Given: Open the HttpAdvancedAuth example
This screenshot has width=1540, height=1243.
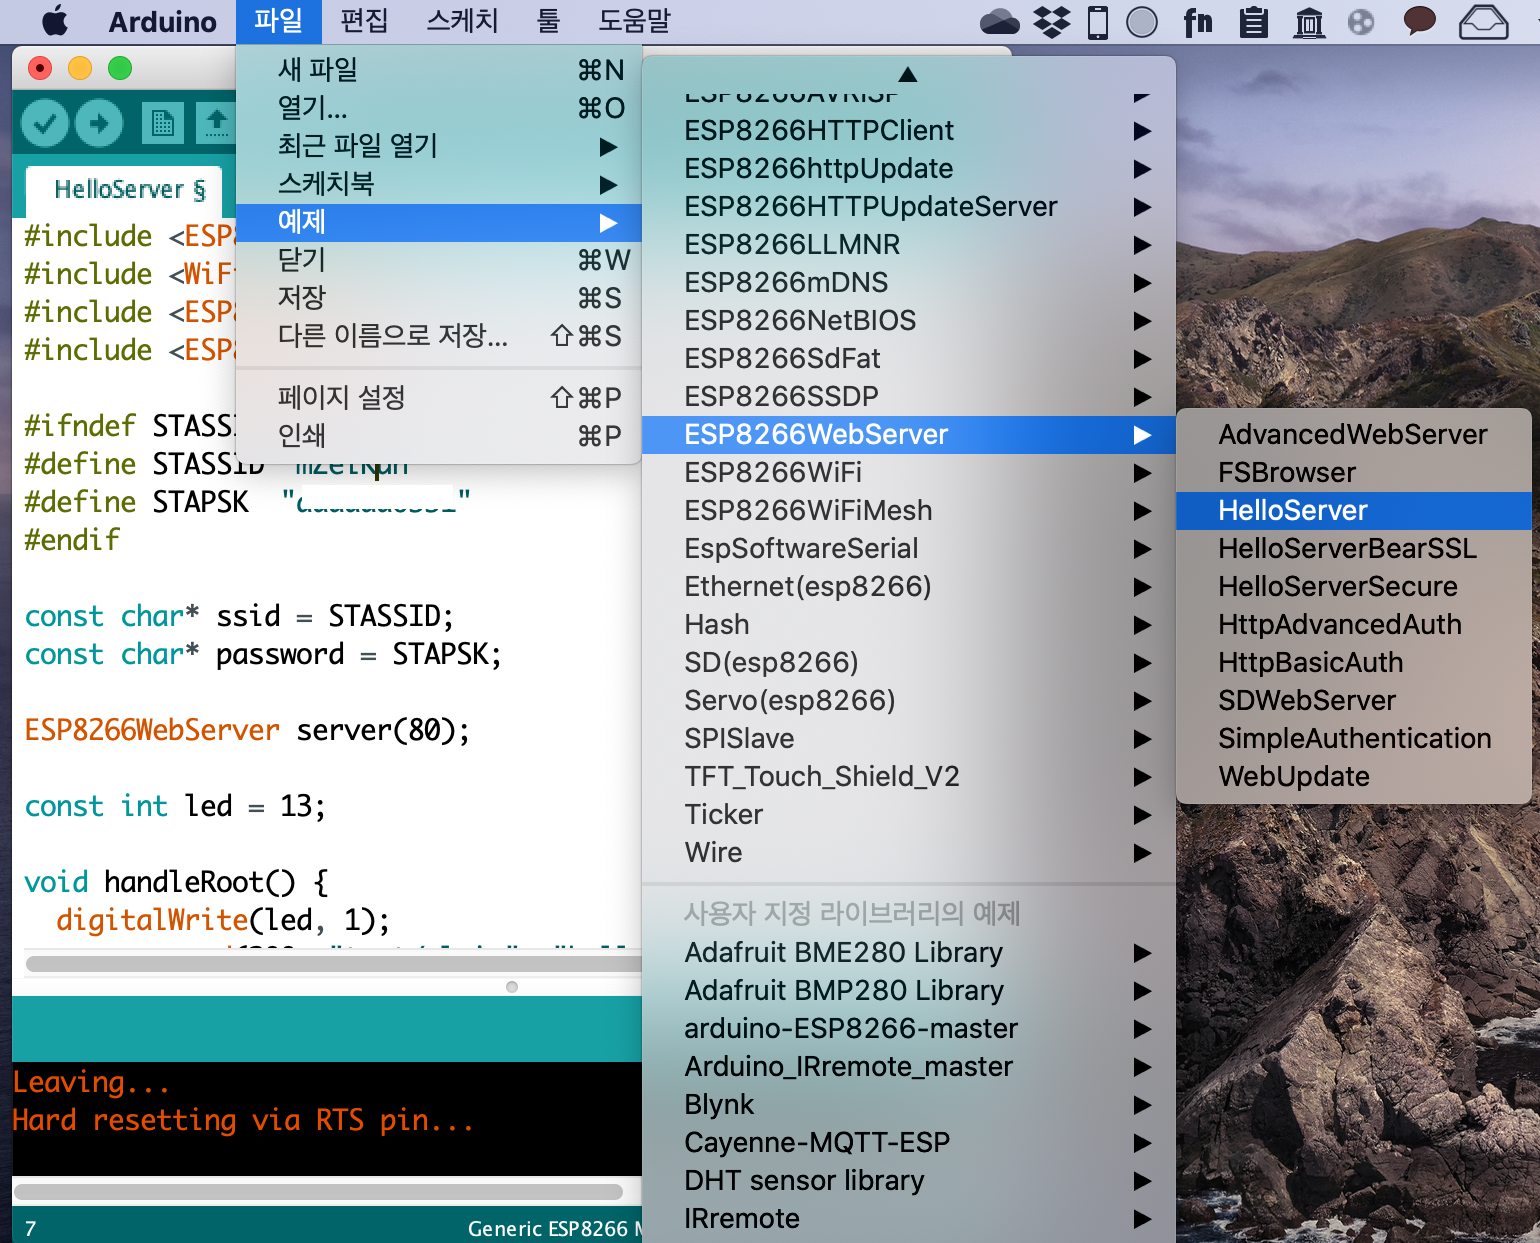Looking at the screenshot, I should pos(1354,625).
